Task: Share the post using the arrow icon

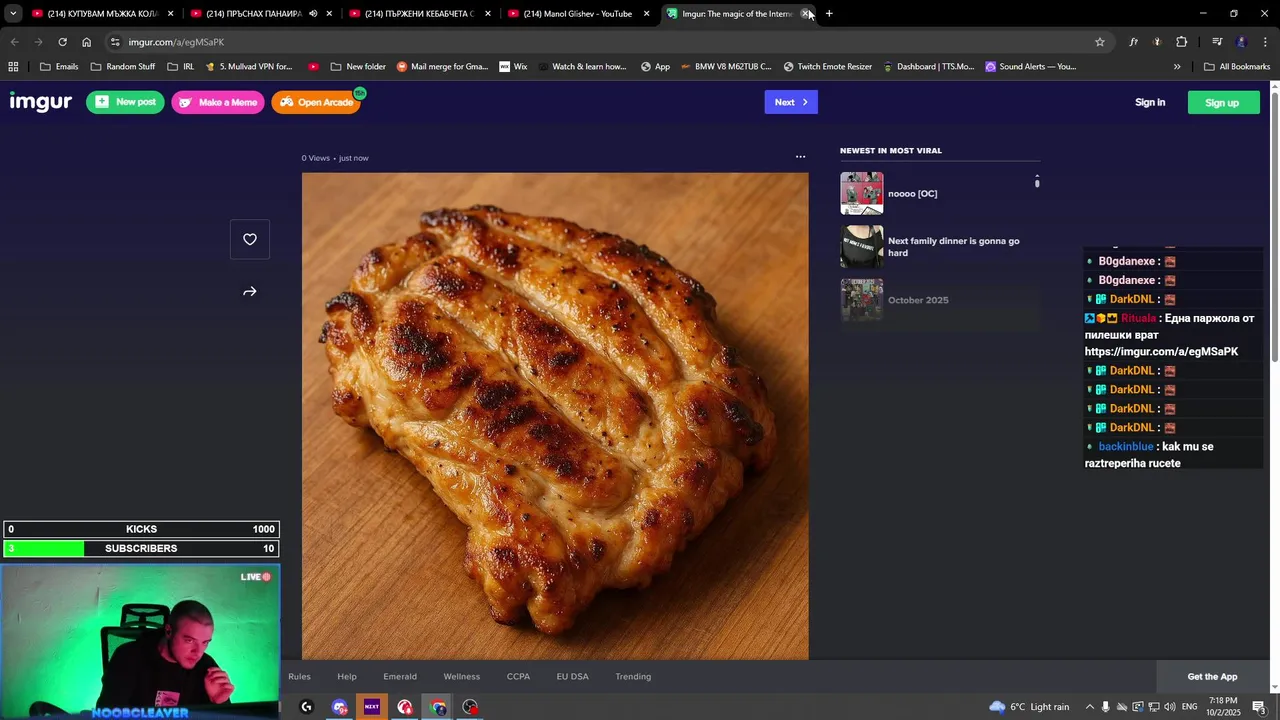Action: coord(250,292)
